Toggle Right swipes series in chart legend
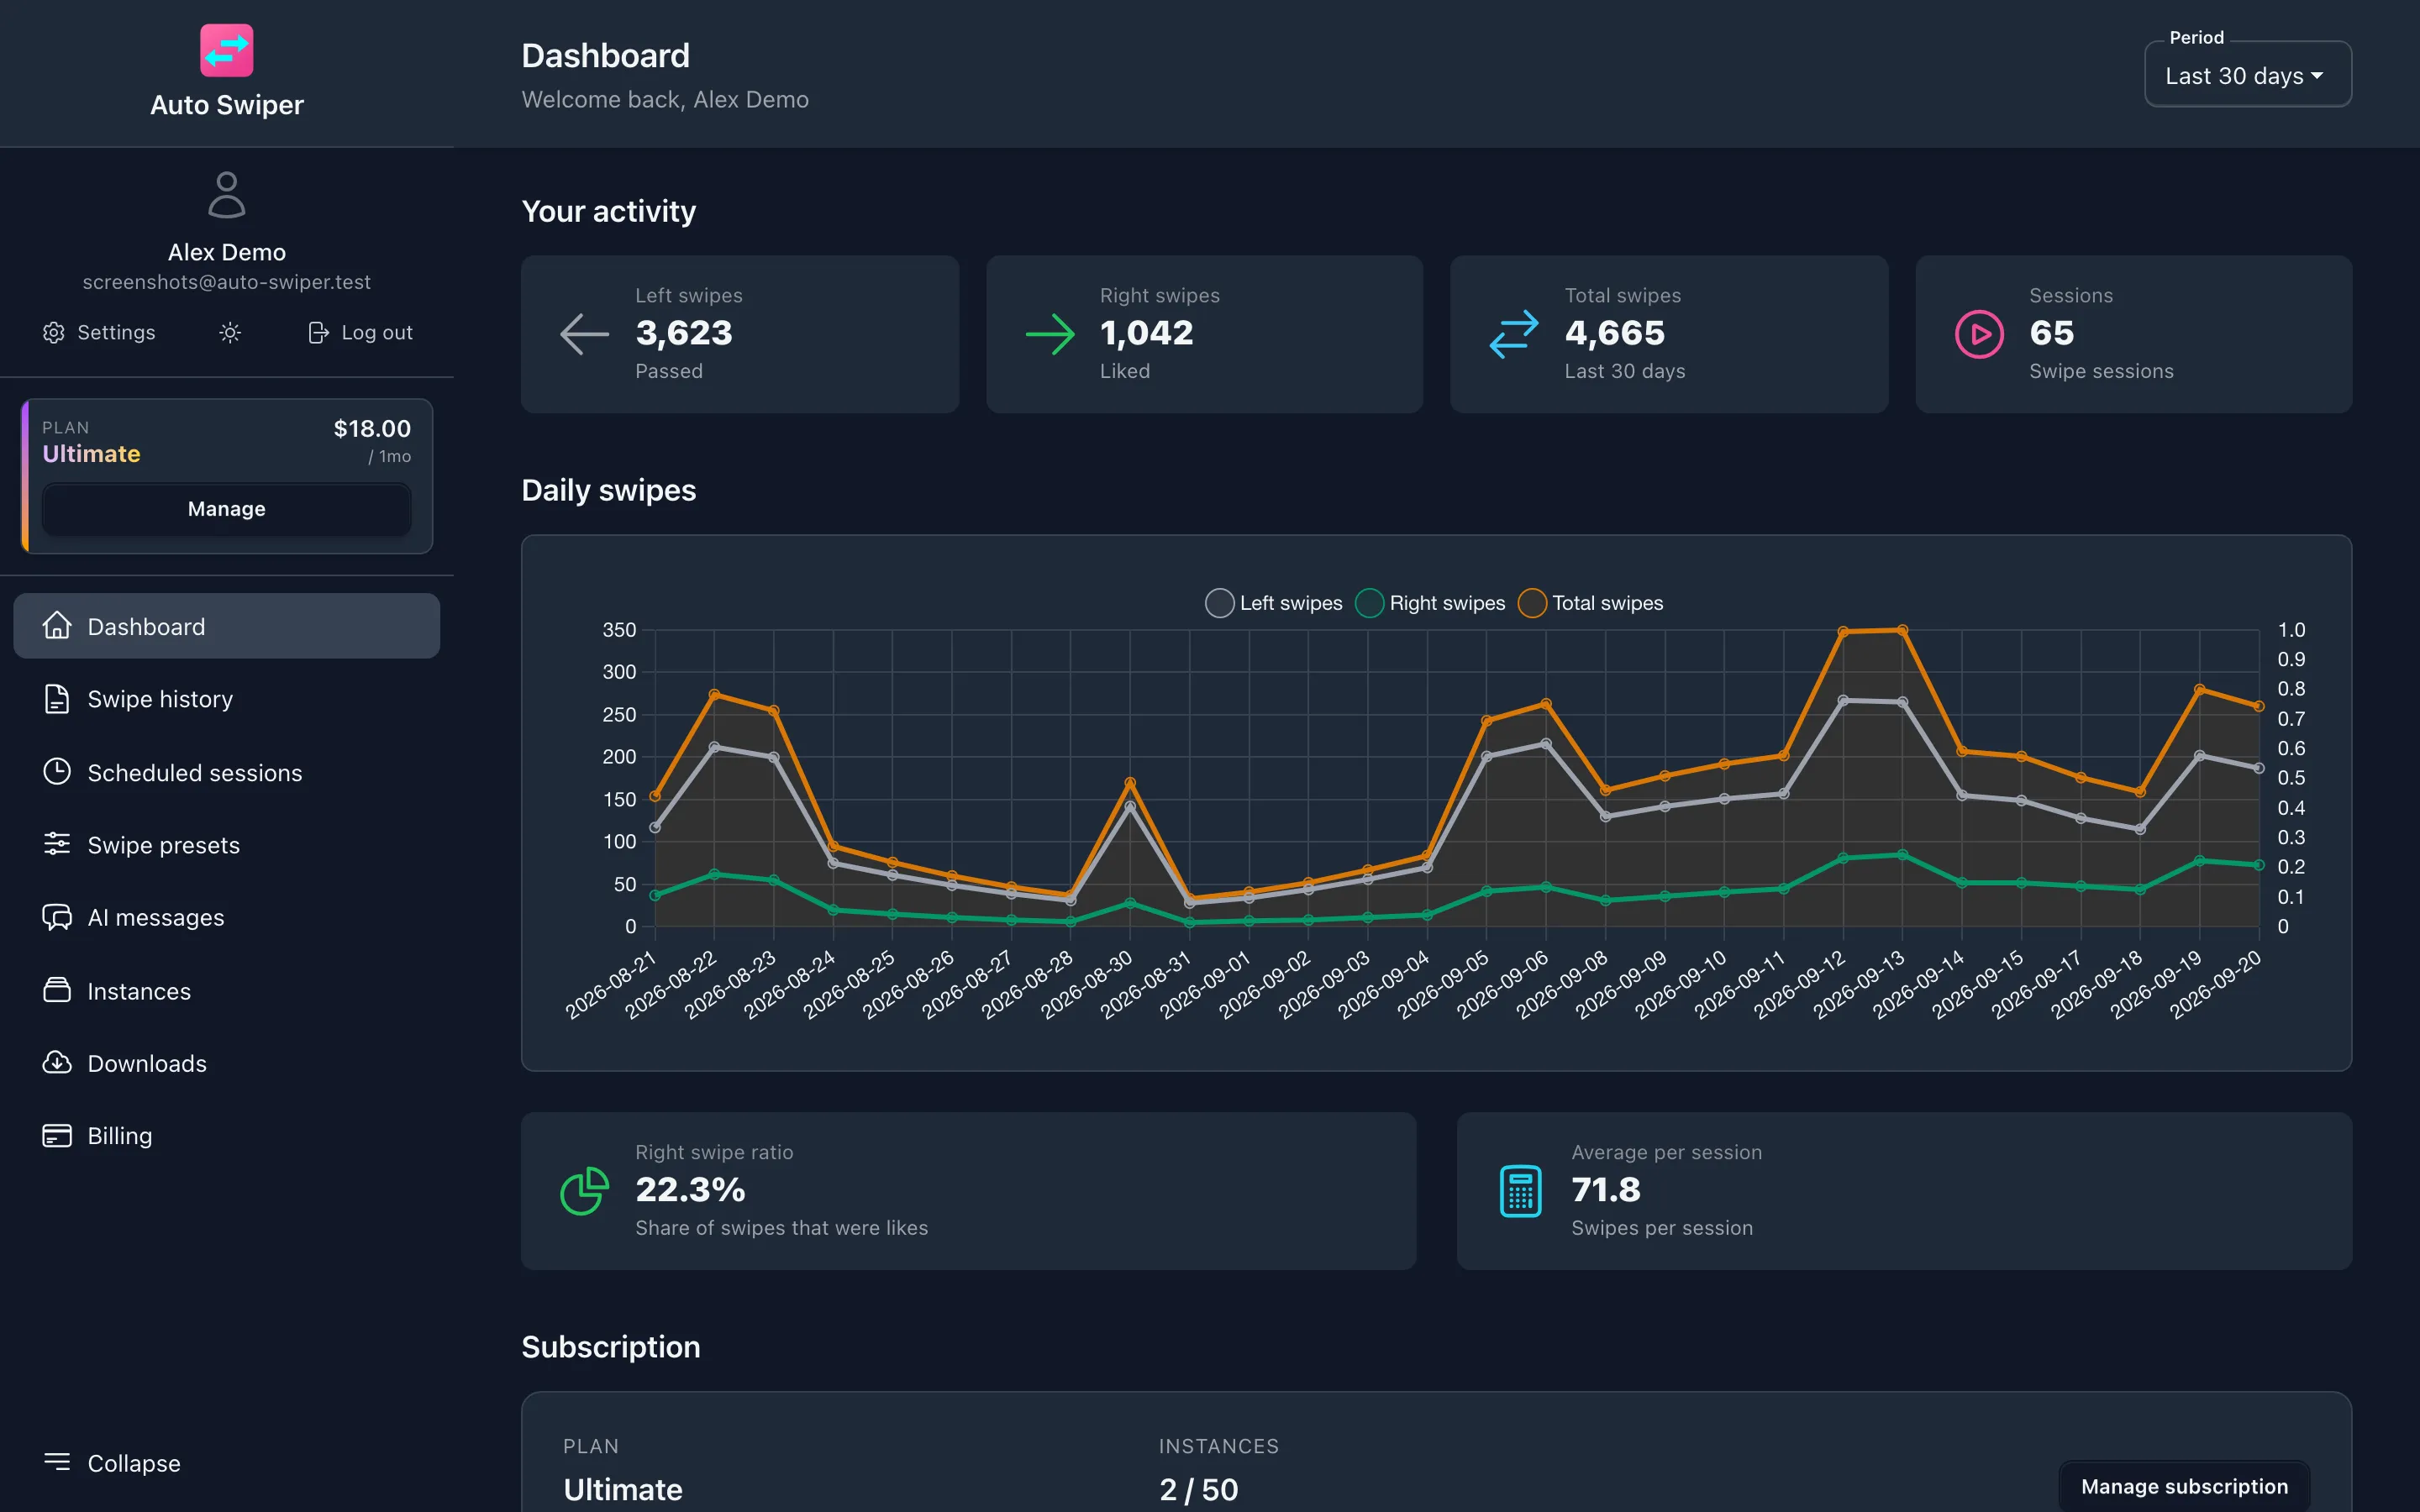Viewport: 2420px width, 1512px height. pyautogui.click(x=1430, y=603)
